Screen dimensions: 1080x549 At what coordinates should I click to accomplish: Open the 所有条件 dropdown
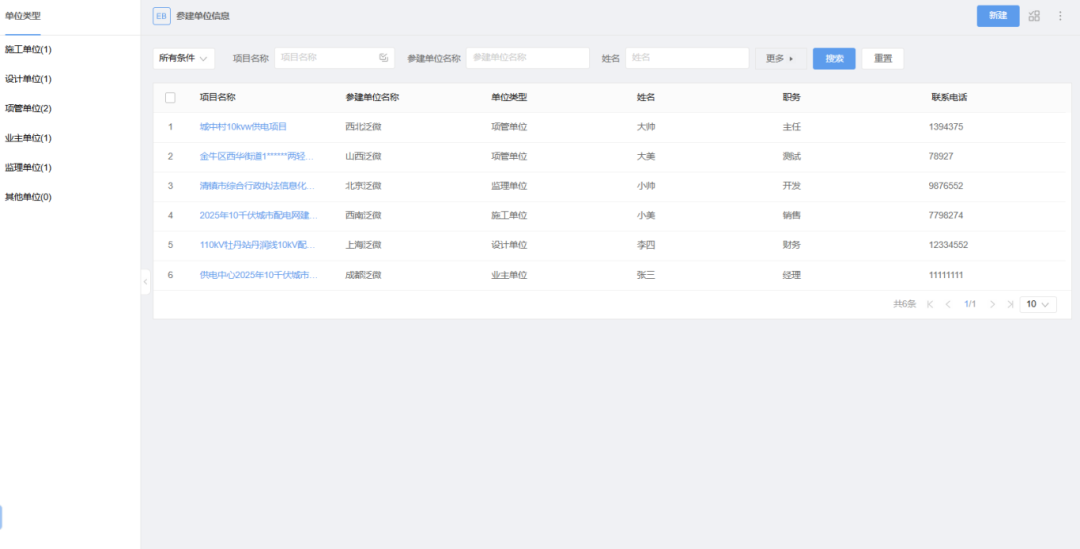[183, 59]
